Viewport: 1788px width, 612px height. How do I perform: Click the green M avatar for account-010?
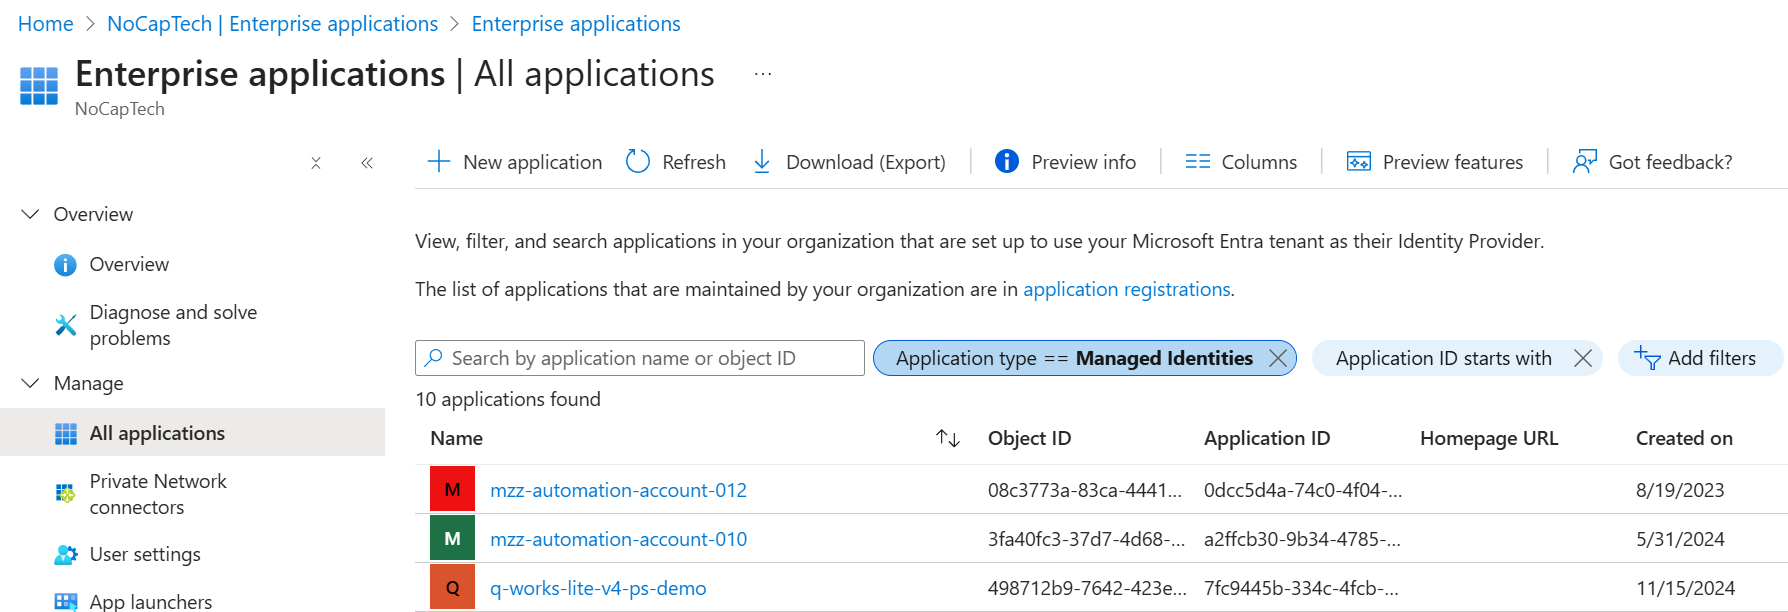pyautogui.click(x=452, y=538)
